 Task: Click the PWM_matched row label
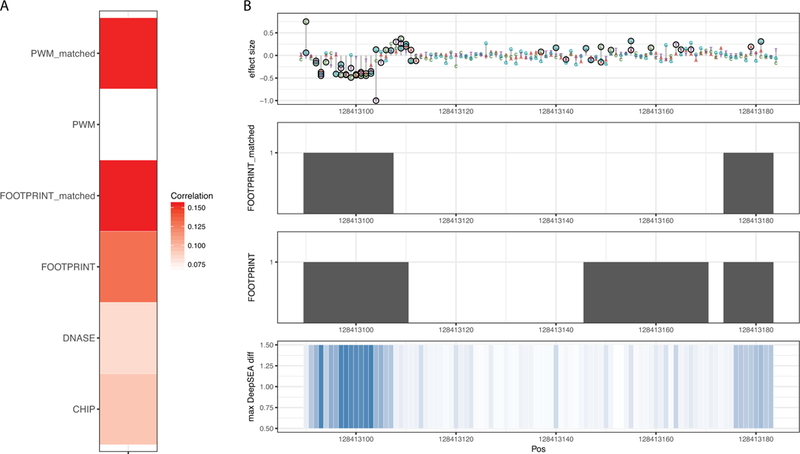click(63, 54)
